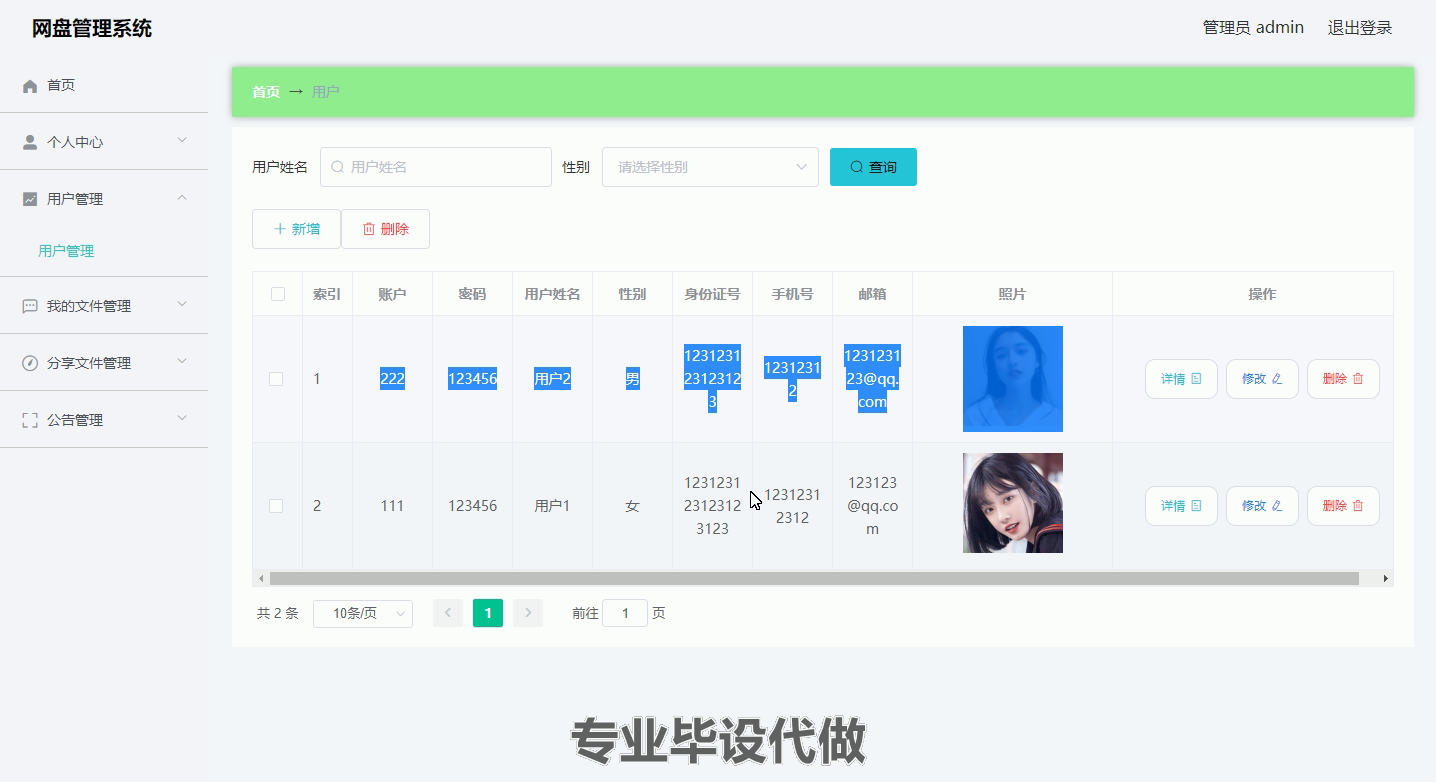
Task: Click the horizontal scrollbar of the table
Action: [814, 578]
